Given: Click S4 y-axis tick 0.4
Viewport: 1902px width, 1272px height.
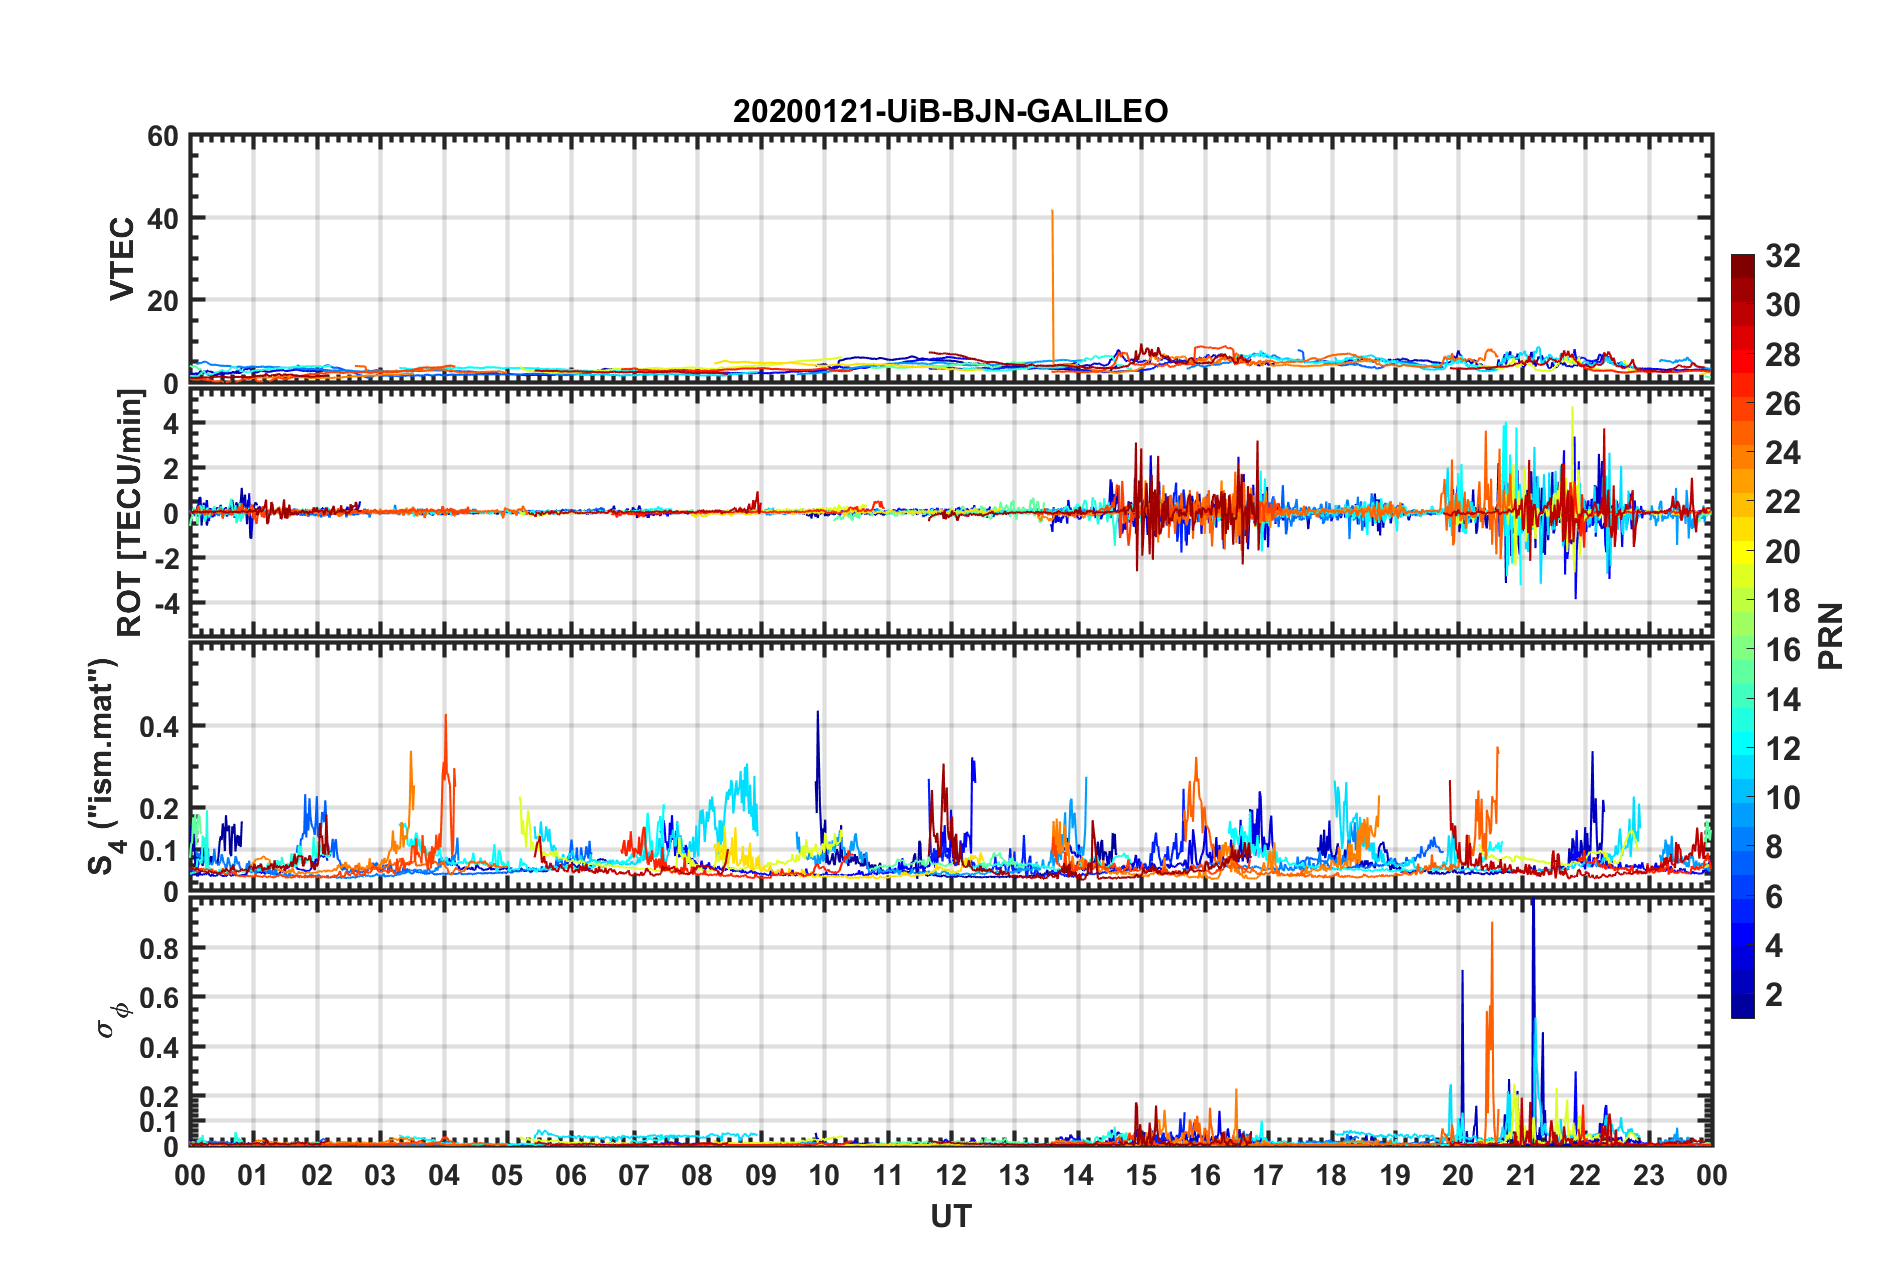Looking at the screenshot, I should coord(160,726).
